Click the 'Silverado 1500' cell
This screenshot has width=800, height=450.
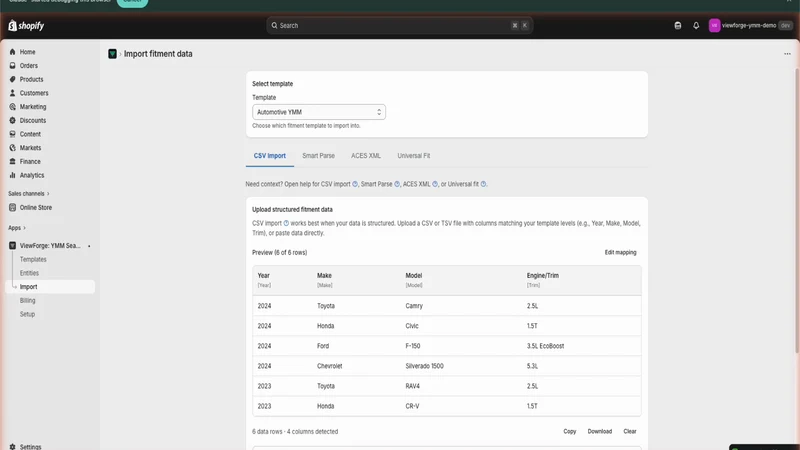coord(424,366)
